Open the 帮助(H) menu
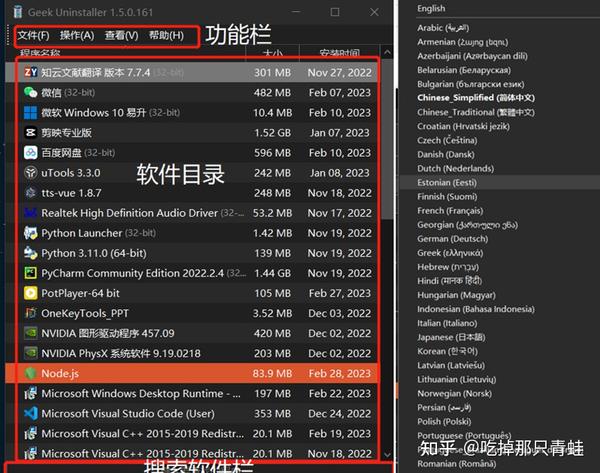The width and height of the screenshot is (600, 473). [166, 36]
